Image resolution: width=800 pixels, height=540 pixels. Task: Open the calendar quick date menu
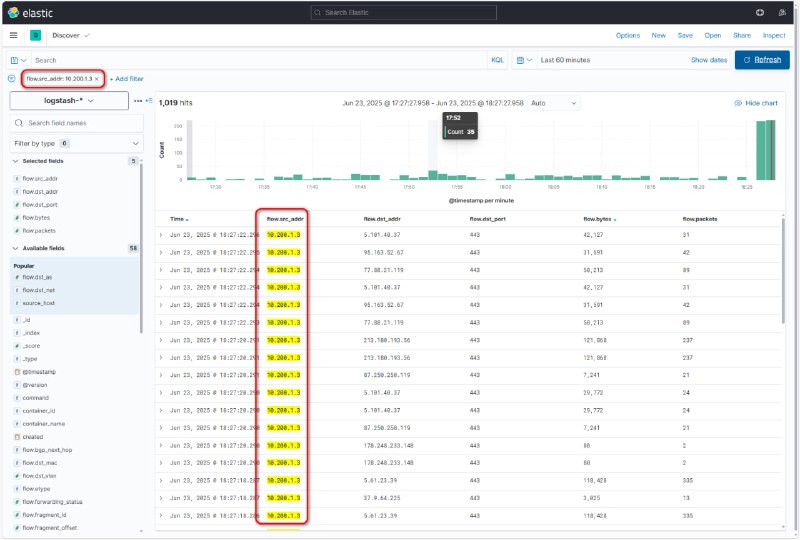524,60
